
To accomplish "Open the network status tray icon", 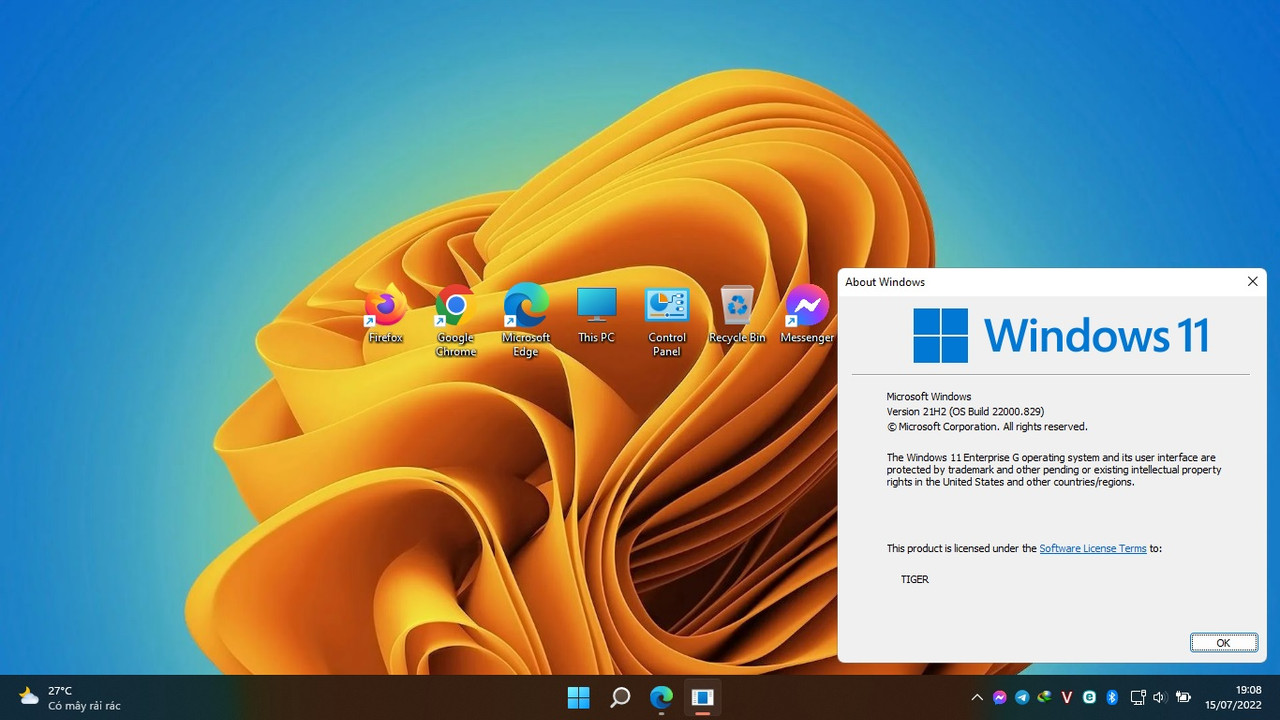I will [1138, 697].
